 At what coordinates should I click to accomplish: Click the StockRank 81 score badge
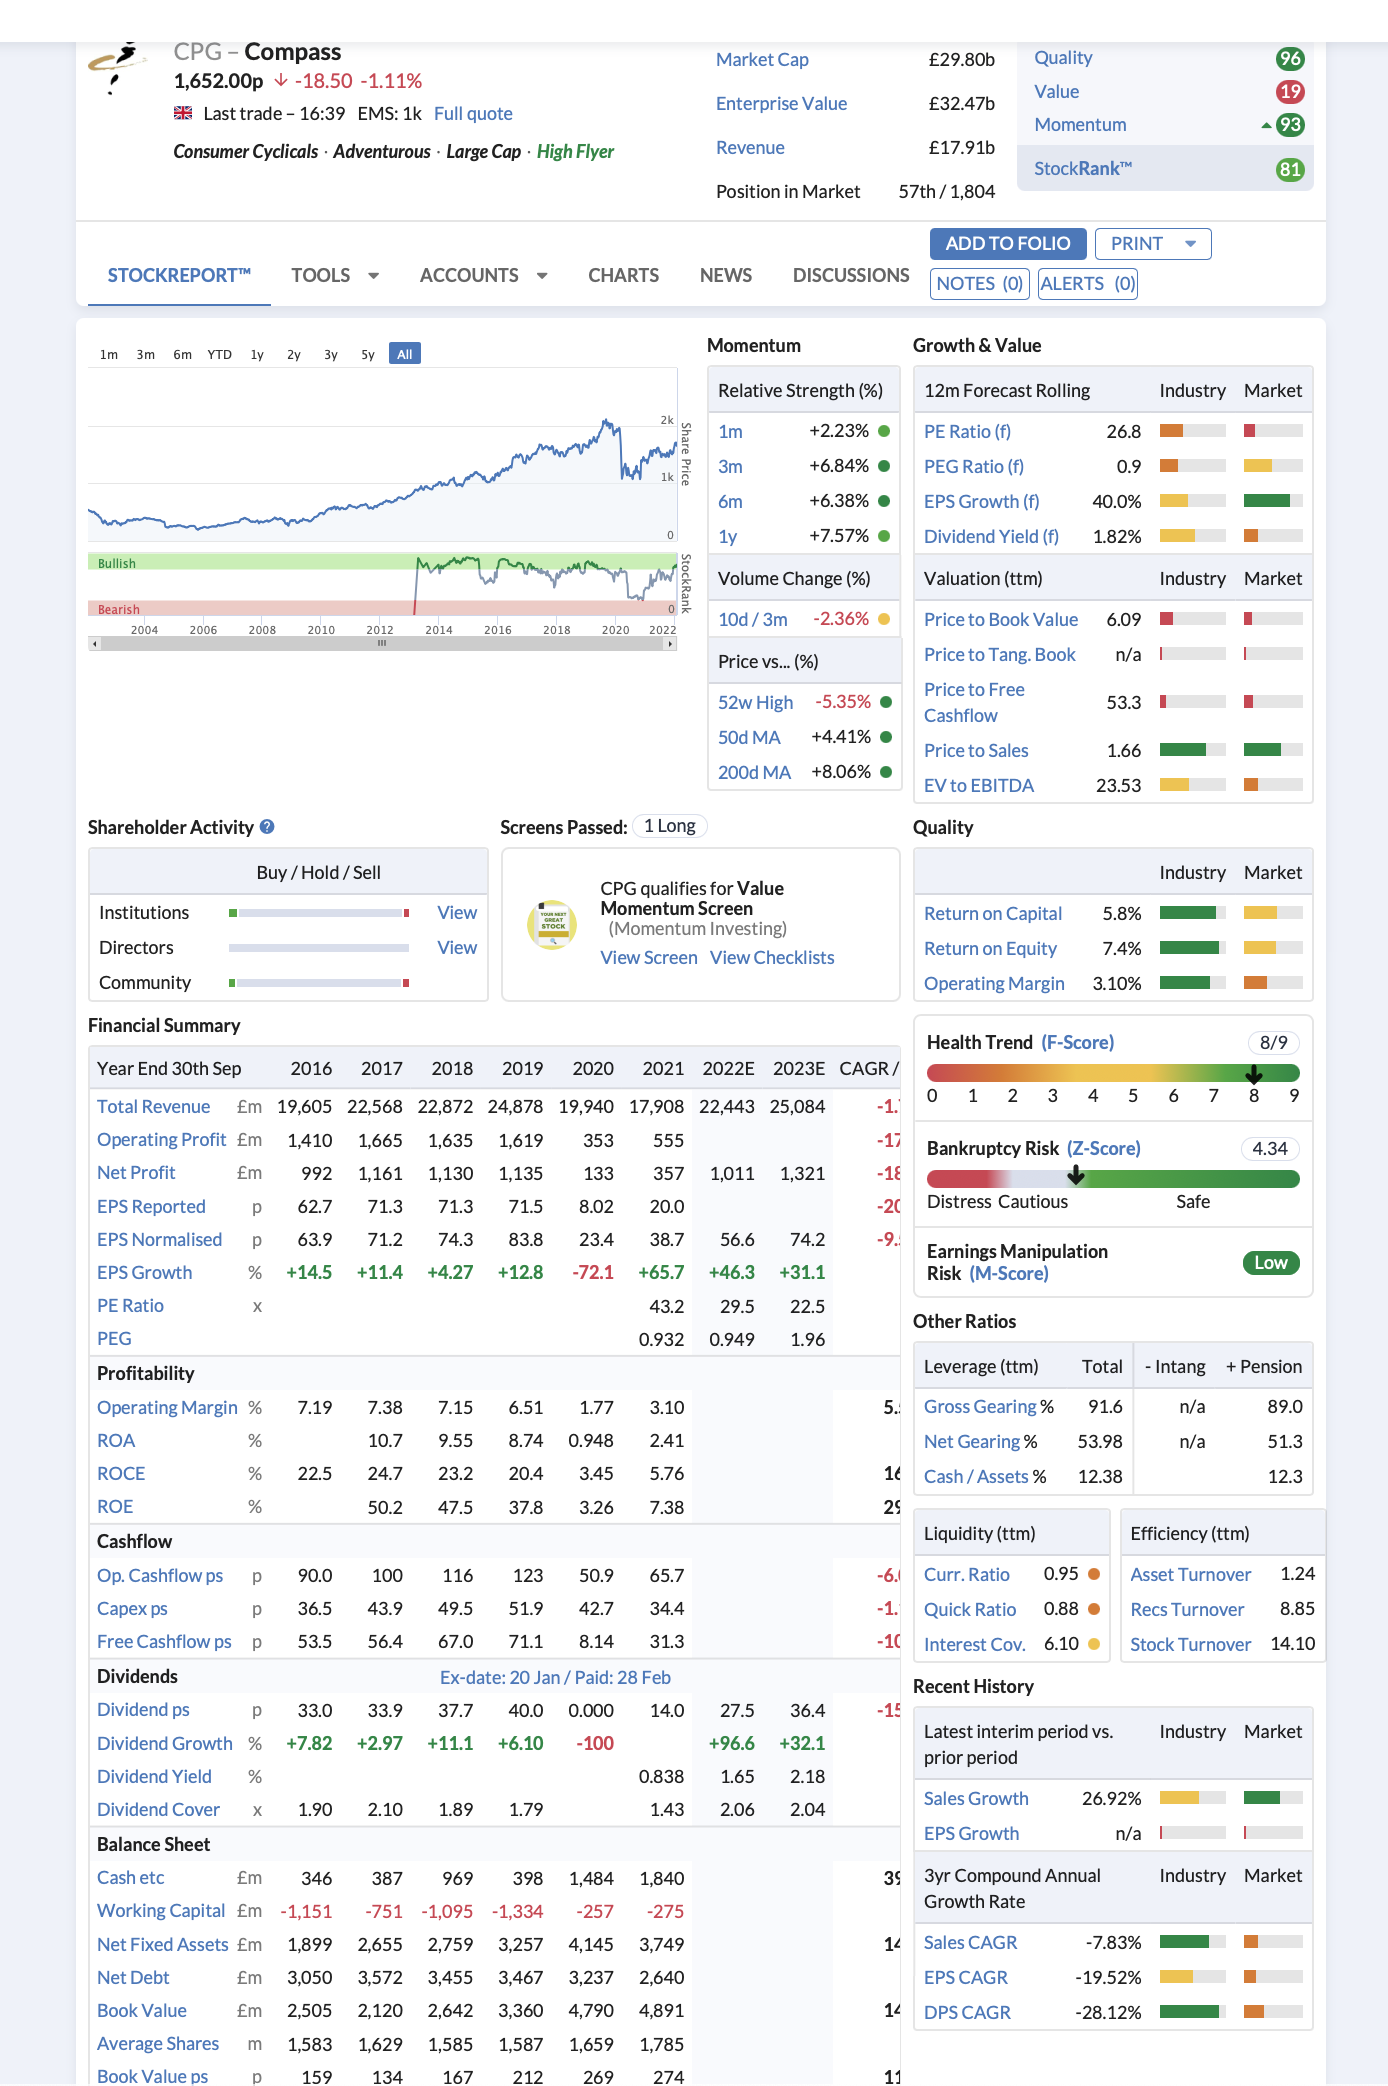1290,169
